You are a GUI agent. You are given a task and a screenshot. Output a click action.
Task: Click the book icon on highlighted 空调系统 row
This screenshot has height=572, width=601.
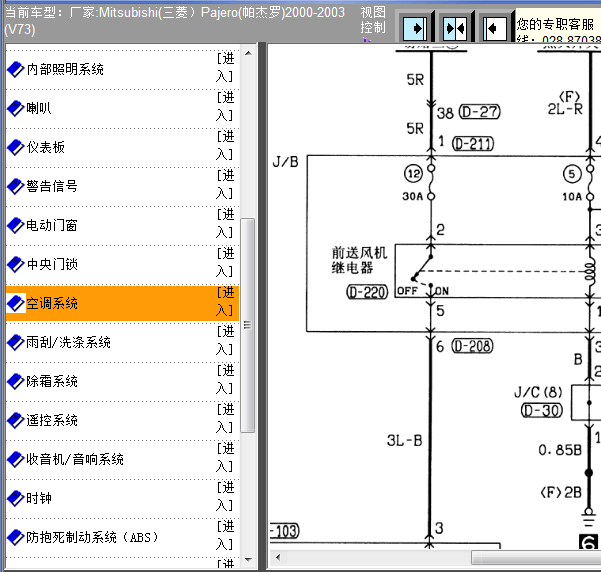click(15, 304)
